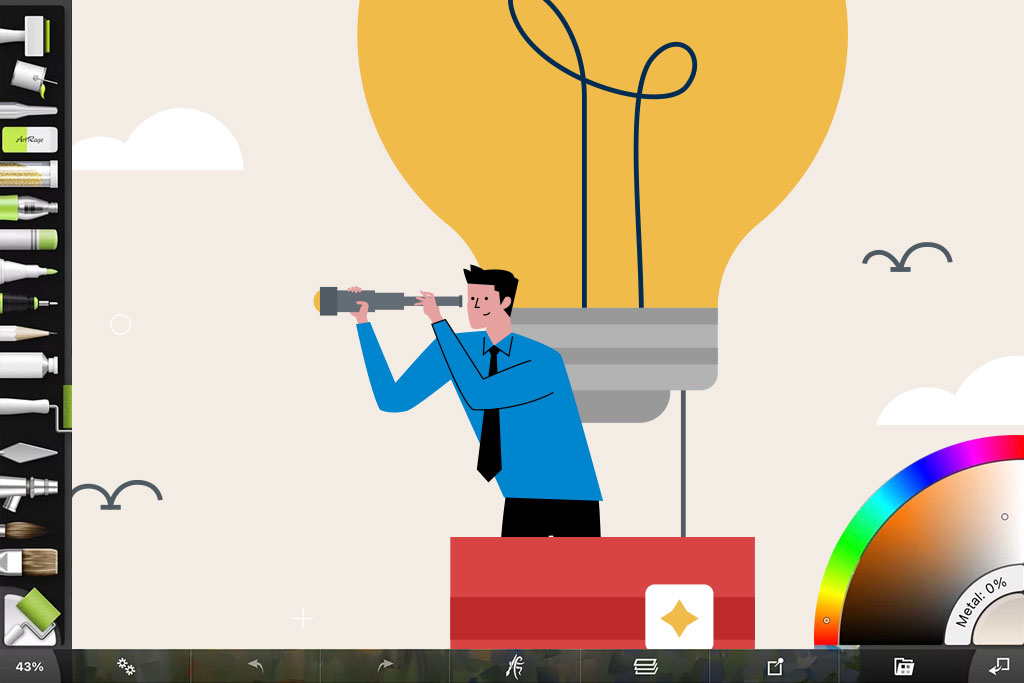Select the Felt Pen marker tool
Screen dimensions: 1024x683
pyautogui.click(x=29, y=270)
